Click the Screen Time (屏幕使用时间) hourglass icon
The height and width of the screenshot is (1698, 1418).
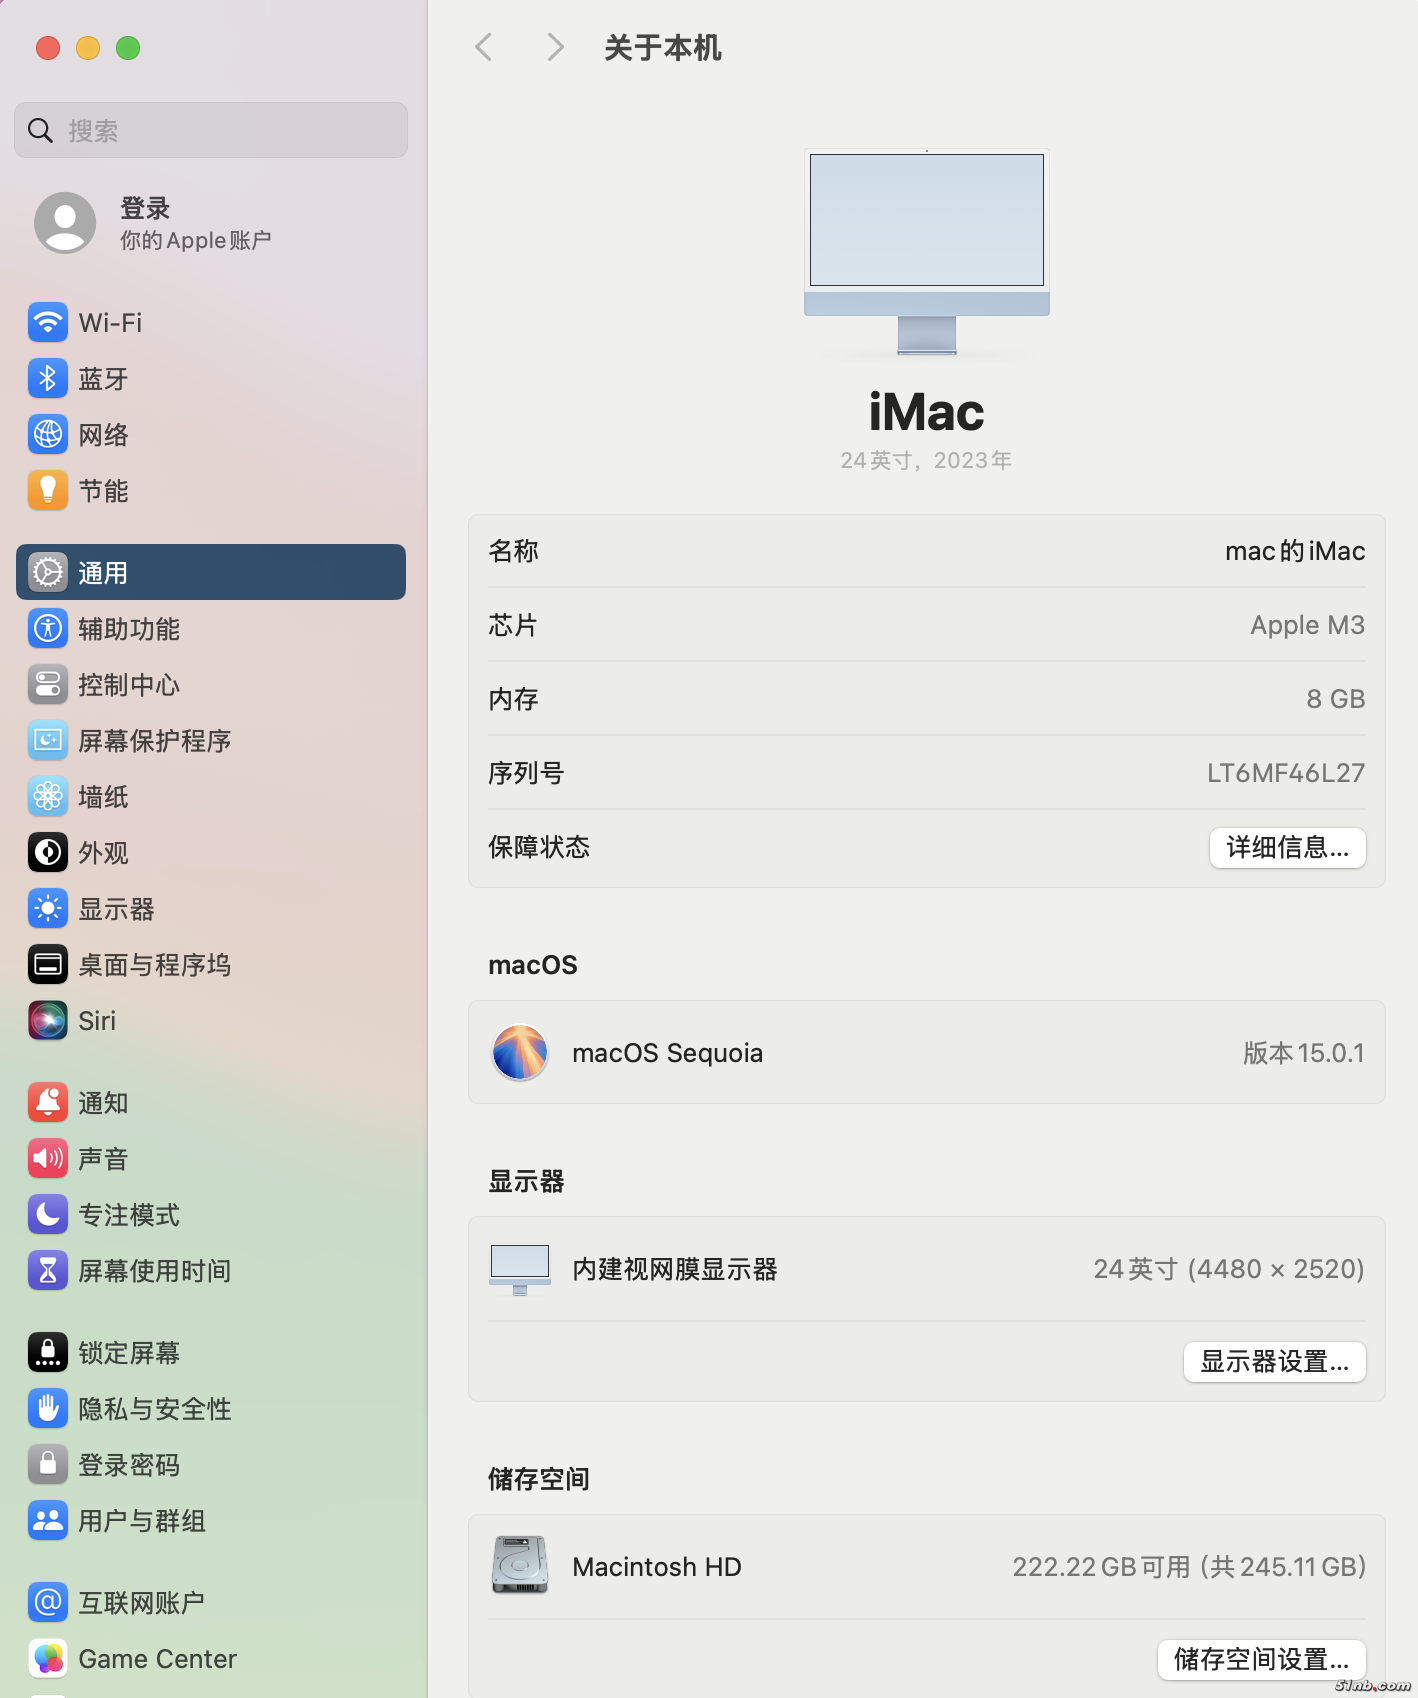coord(48,1270)
